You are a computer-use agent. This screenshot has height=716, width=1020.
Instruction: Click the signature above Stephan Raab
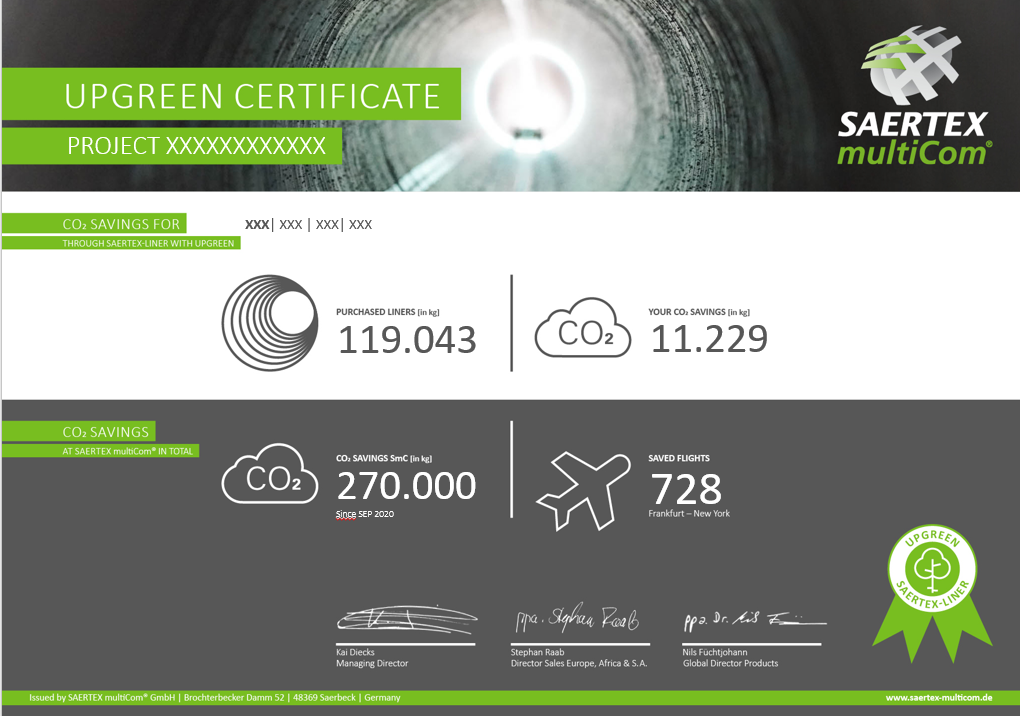pyautogui.click(x=577, y=618)
